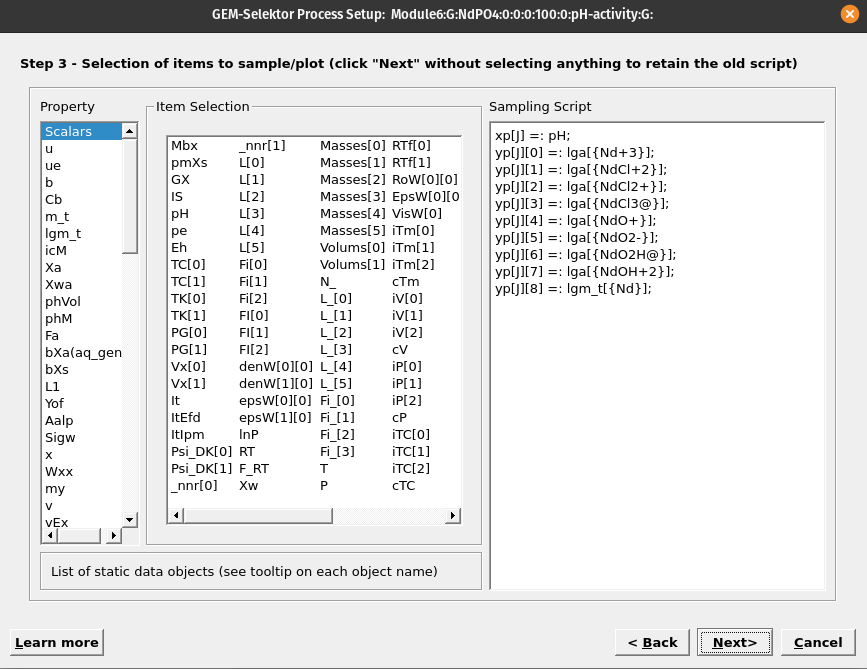Select 'Masses[0]' item
The height and width of the screenshot is (669, 867).
[x=352, y=145]
